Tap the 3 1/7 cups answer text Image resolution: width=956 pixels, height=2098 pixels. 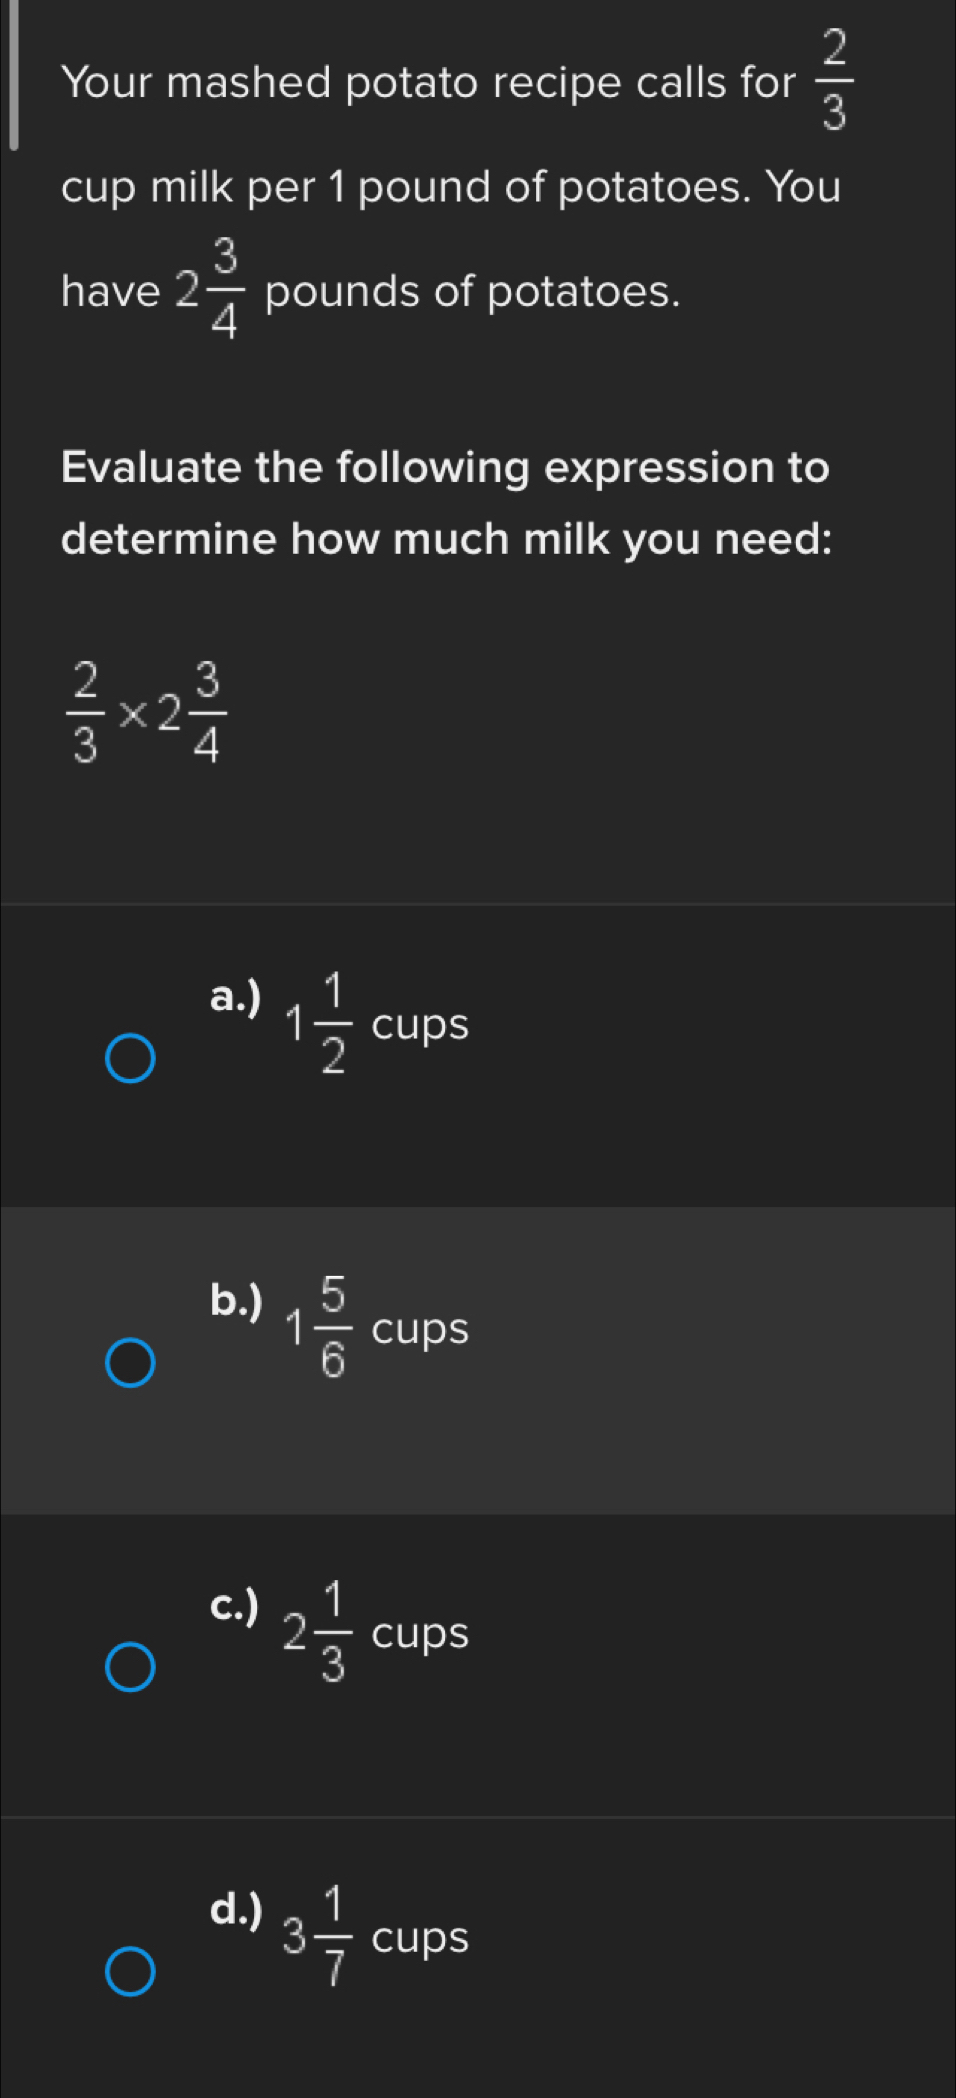pyautogui.click(x=377, y=1936)
